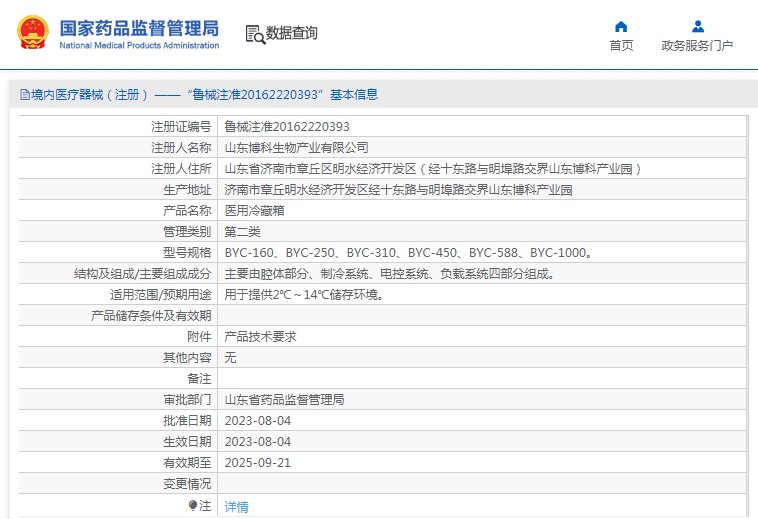Image resolution: width=758 pixels, height=519 pixels.
Task: Select management class 第二类
Action: (x=242, y=232)
